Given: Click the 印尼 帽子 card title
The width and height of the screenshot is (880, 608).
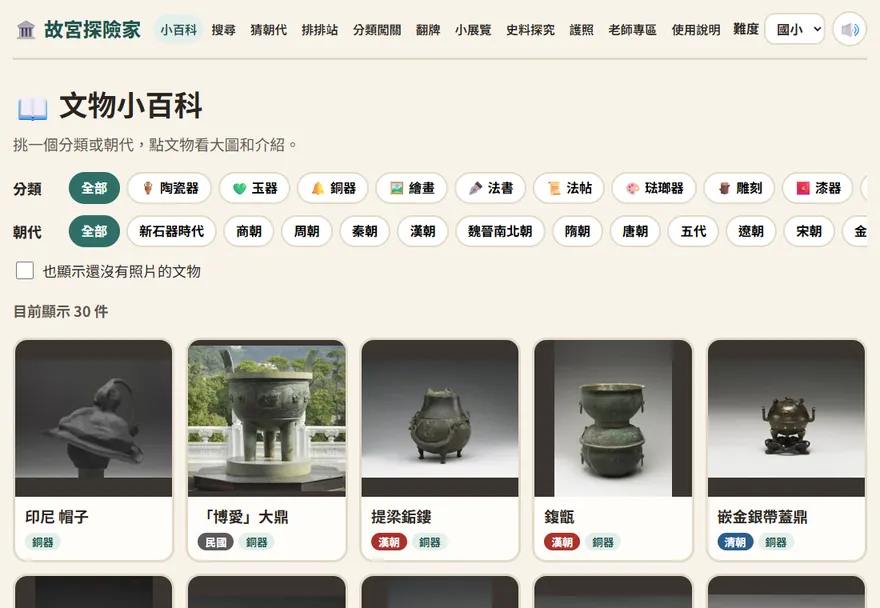Looking at the screenshot, I should (x=57, y=516).
